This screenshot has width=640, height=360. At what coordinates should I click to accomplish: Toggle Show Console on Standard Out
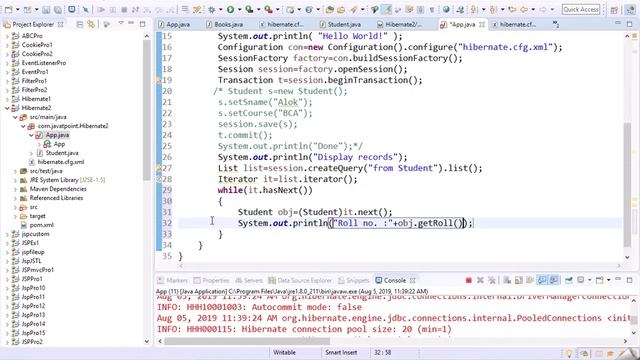(x=542, y=280)
